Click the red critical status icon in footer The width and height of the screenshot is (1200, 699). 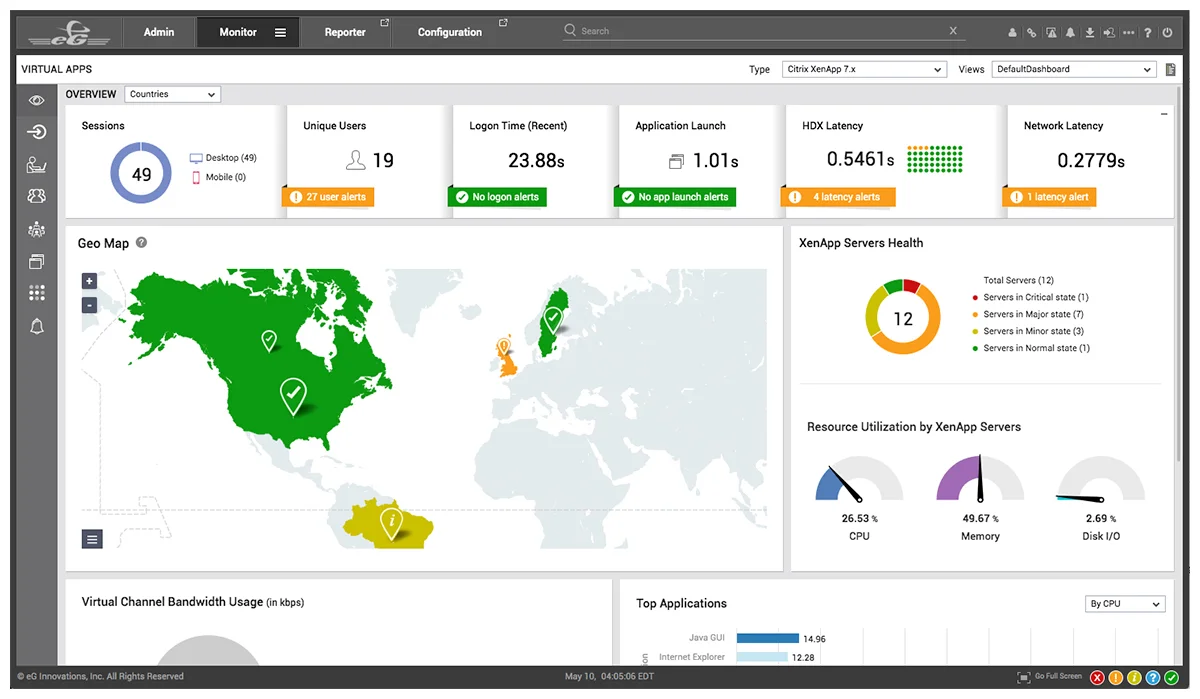click(1097, 678)
